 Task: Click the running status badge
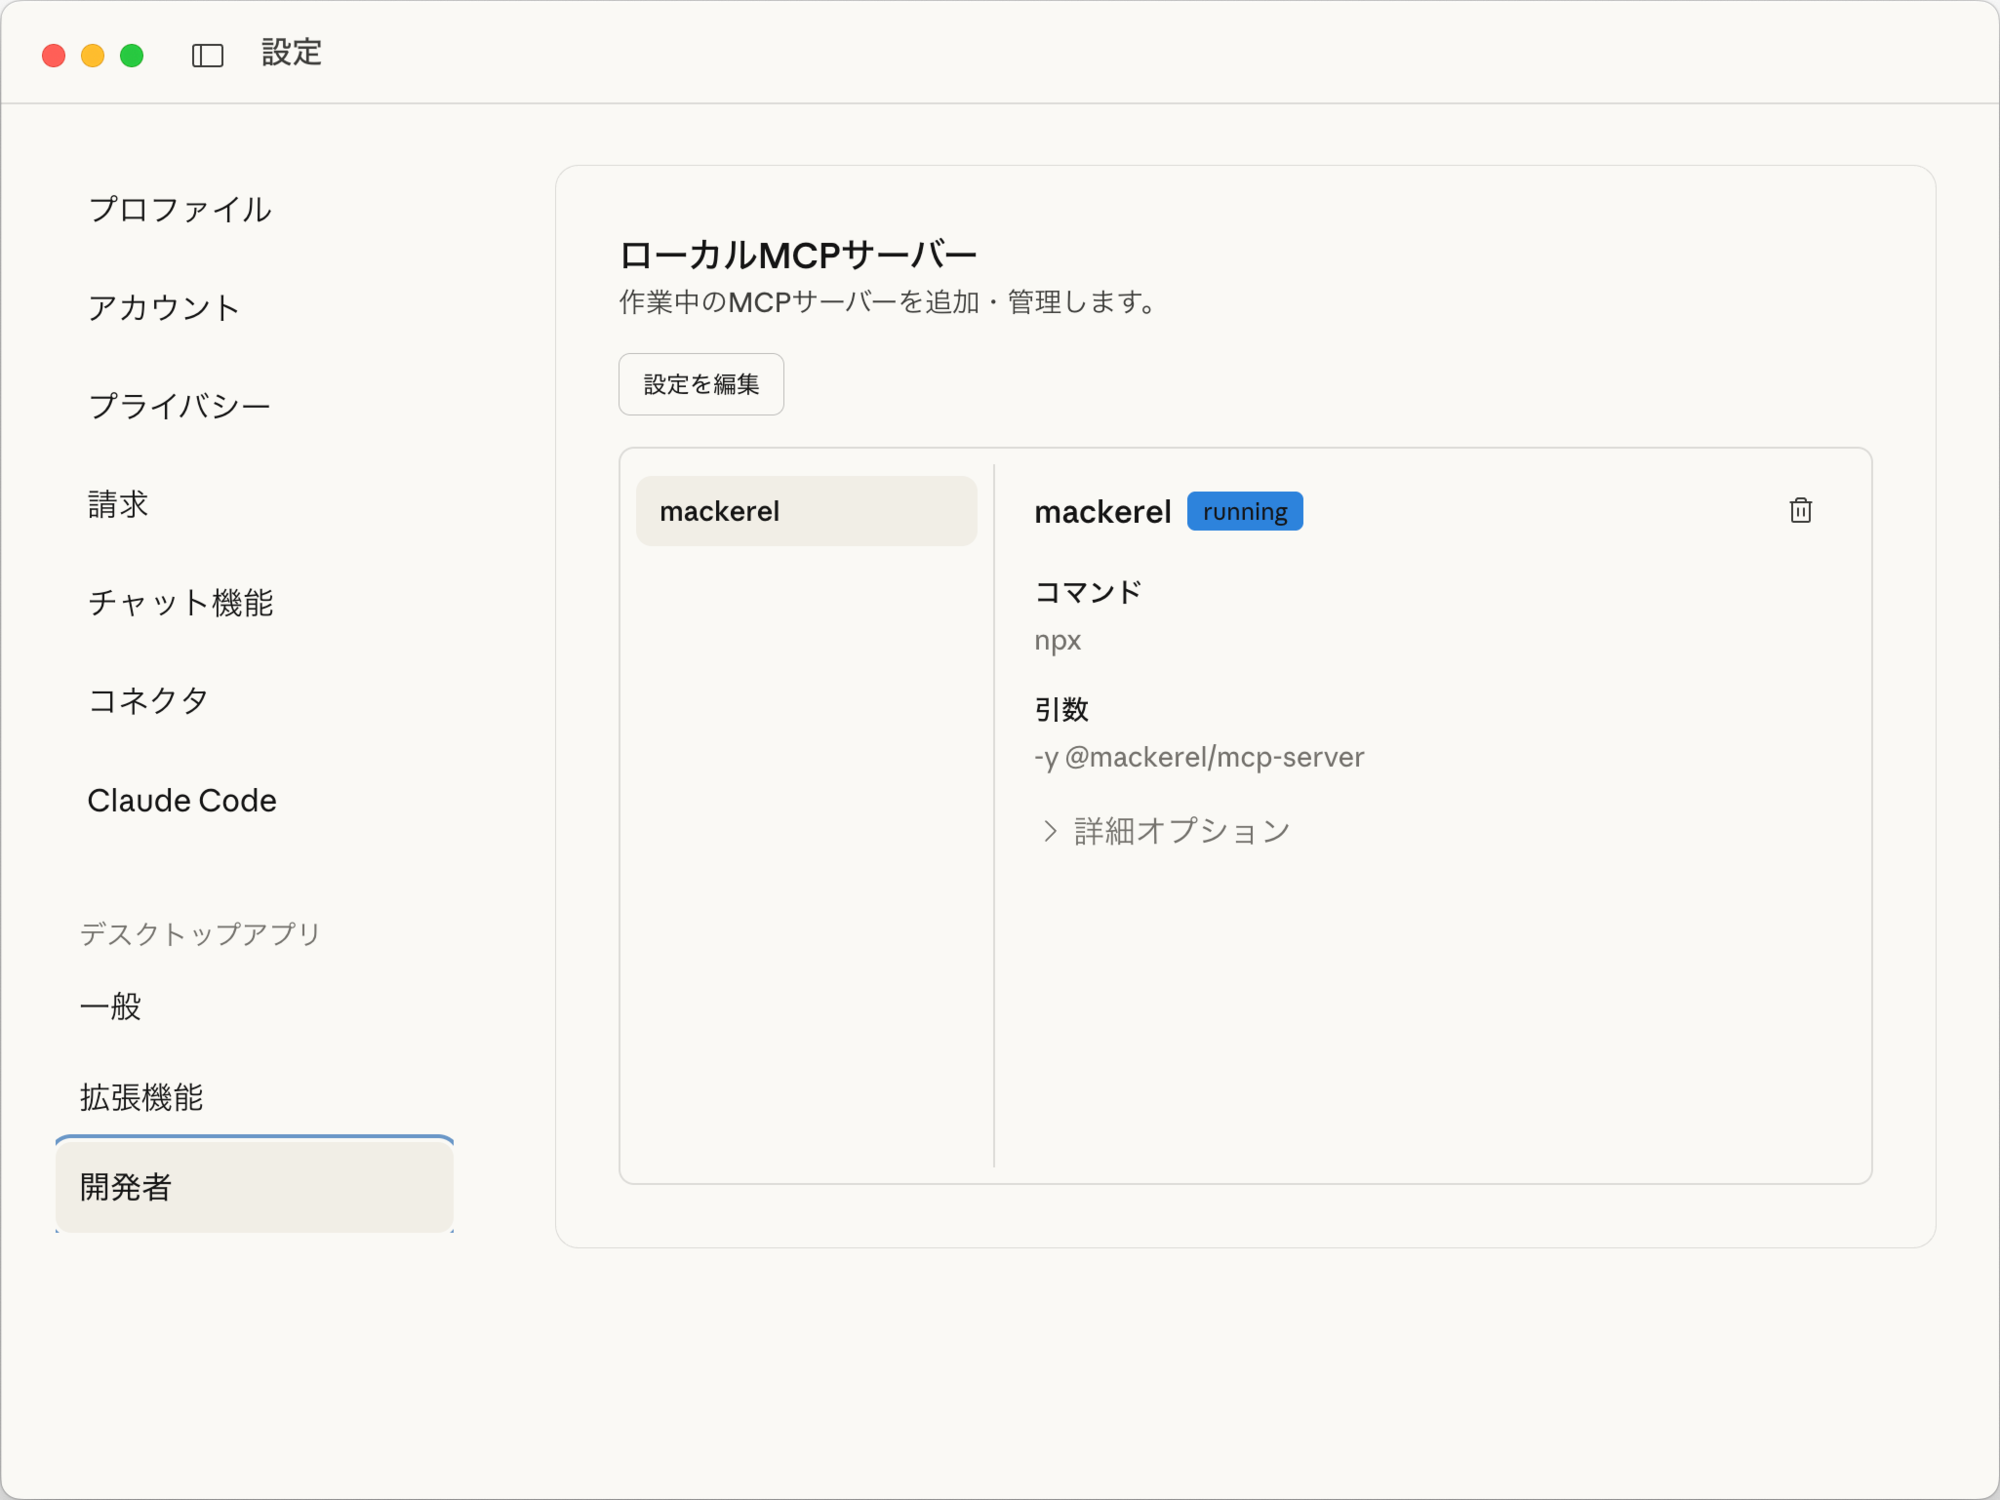click(x=1244, y=511)
